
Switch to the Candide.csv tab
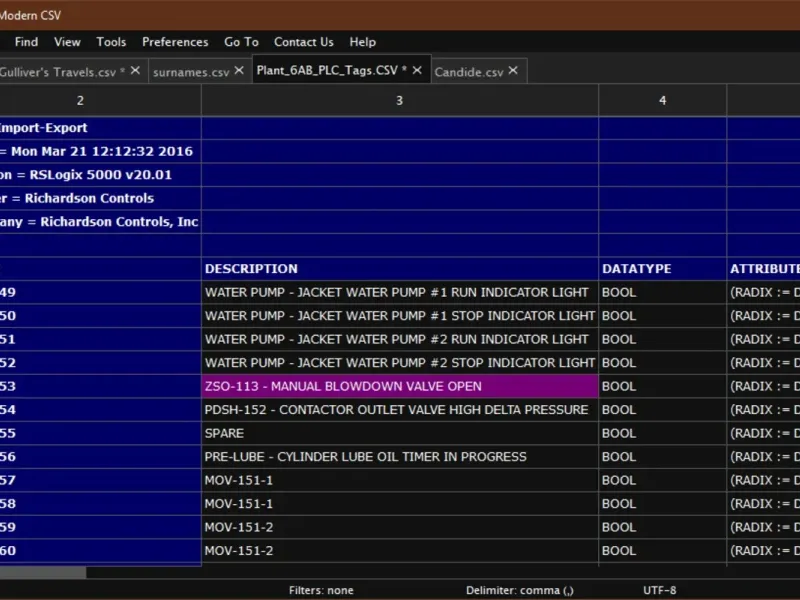[468, 72]
